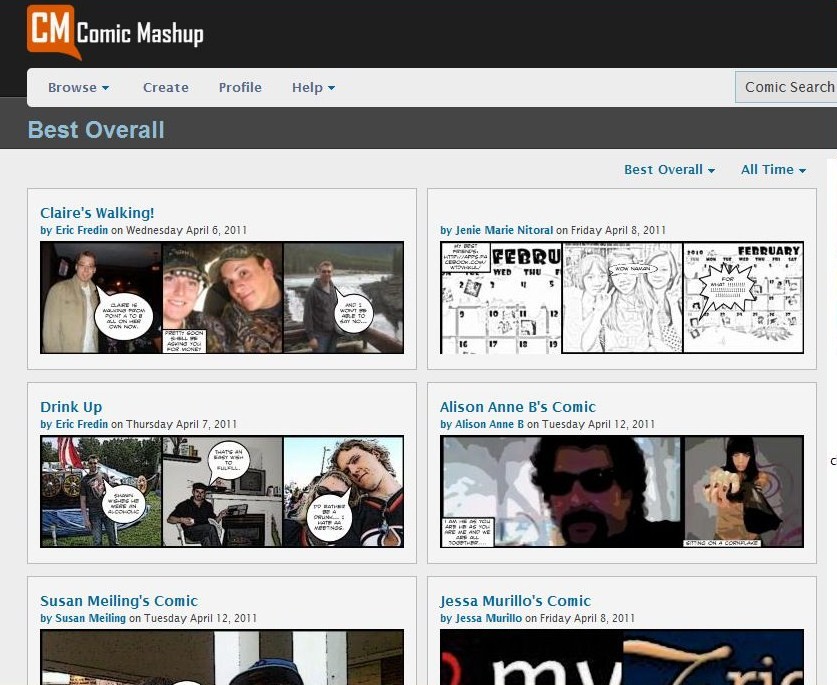
Task: Open the Drink Up comic title
Action: 71,407
